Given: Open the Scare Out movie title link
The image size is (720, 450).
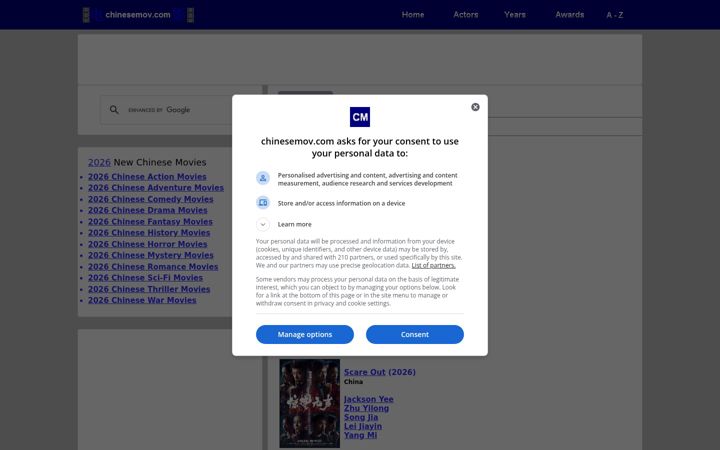Looking at the screenshot, I should click(x=365, y=372).
